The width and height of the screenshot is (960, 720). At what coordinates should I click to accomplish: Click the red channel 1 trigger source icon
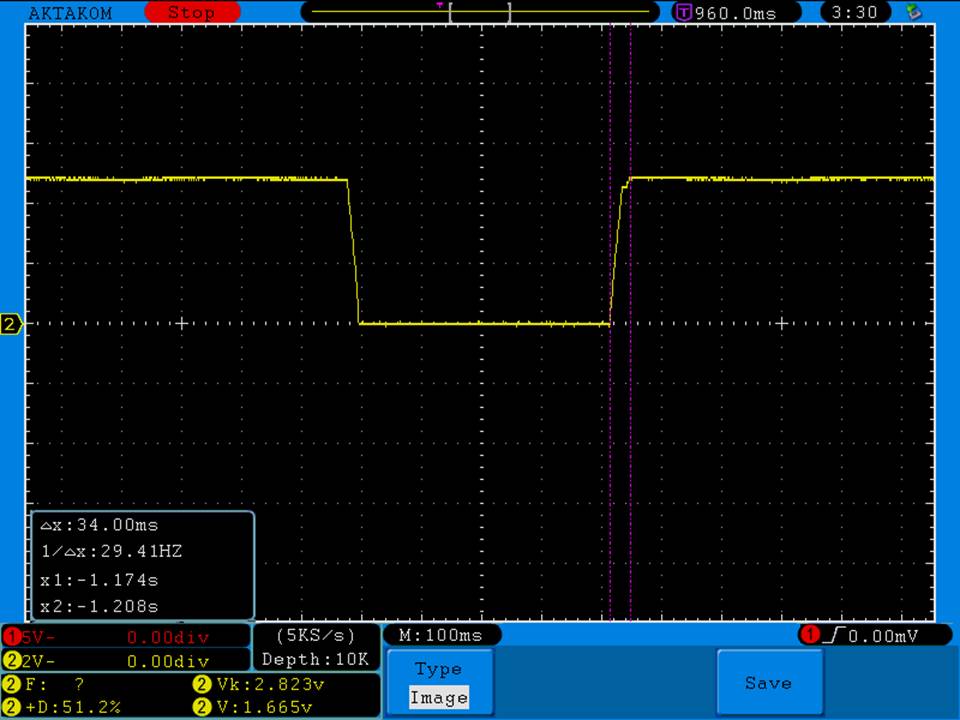coord(808,635)
